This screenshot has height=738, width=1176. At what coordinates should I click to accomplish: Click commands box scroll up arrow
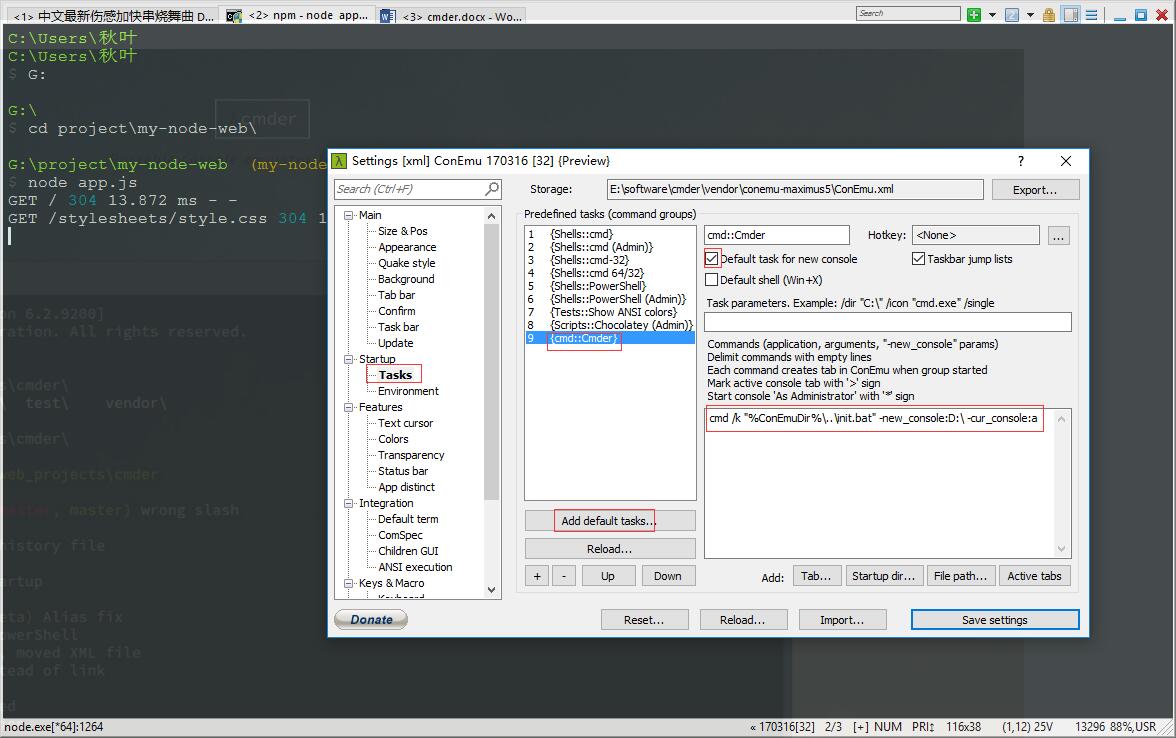click(1061, 418)
